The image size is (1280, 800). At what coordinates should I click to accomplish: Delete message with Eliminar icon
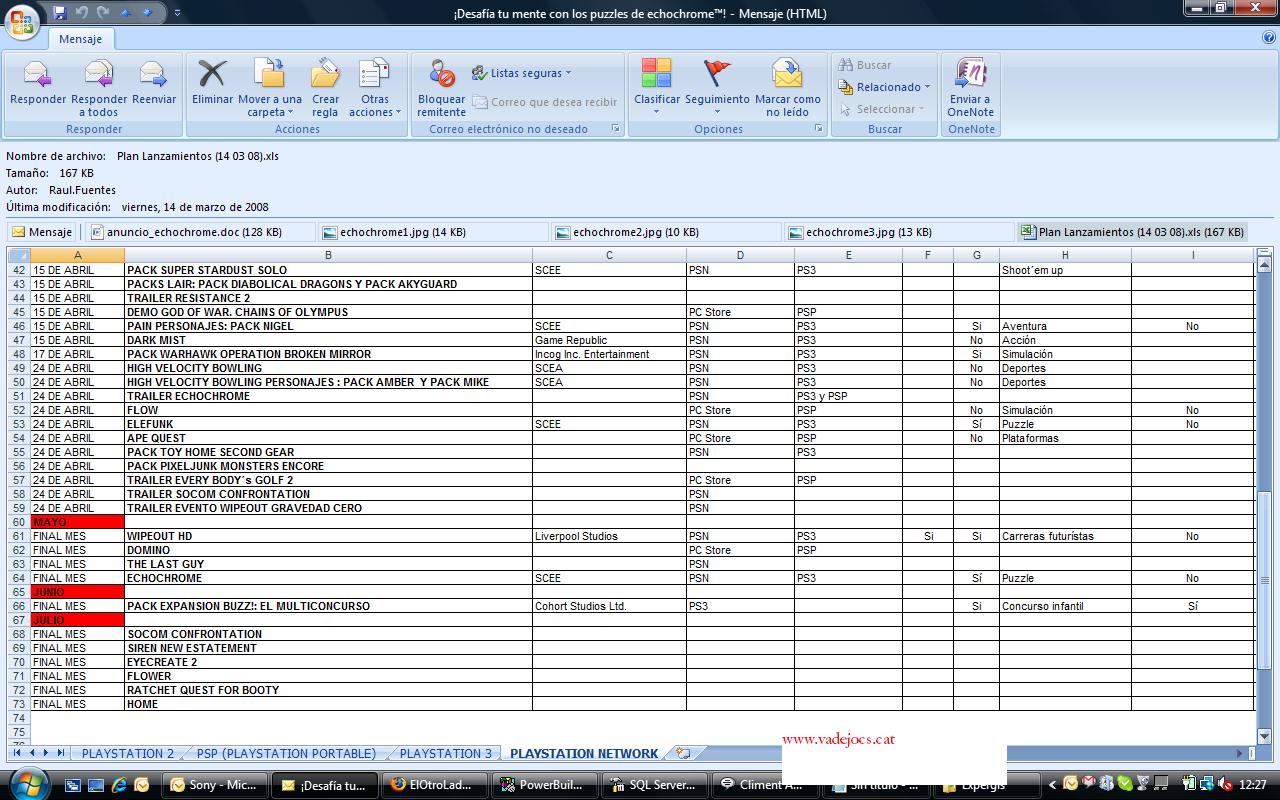tap(212, 76)
